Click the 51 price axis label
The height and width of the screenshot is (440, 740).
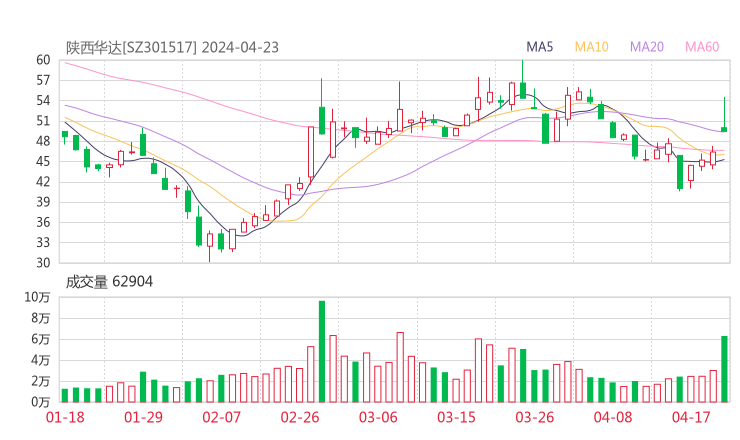click(43, 121)
